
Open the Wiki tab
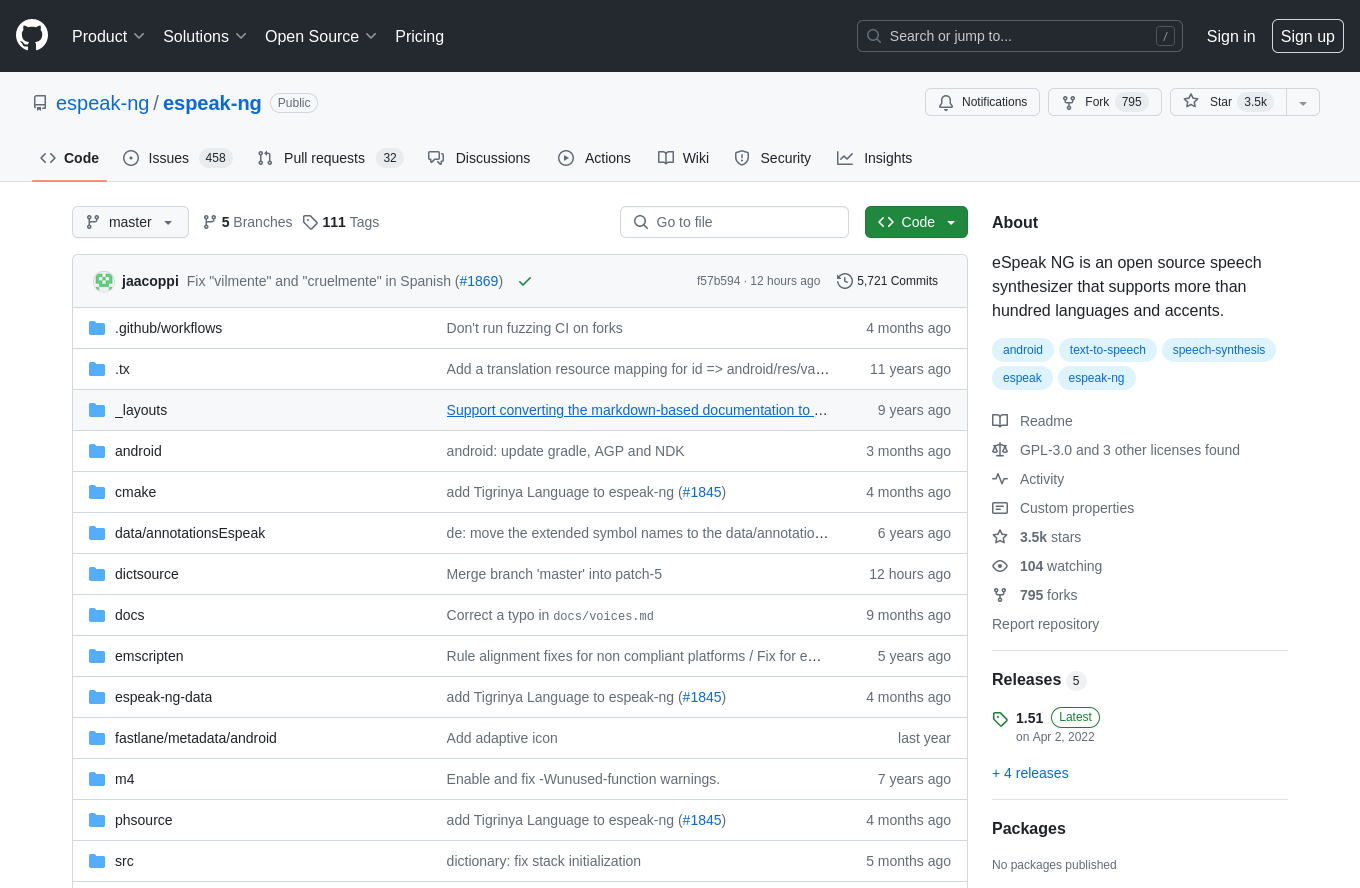pos(683,158)
